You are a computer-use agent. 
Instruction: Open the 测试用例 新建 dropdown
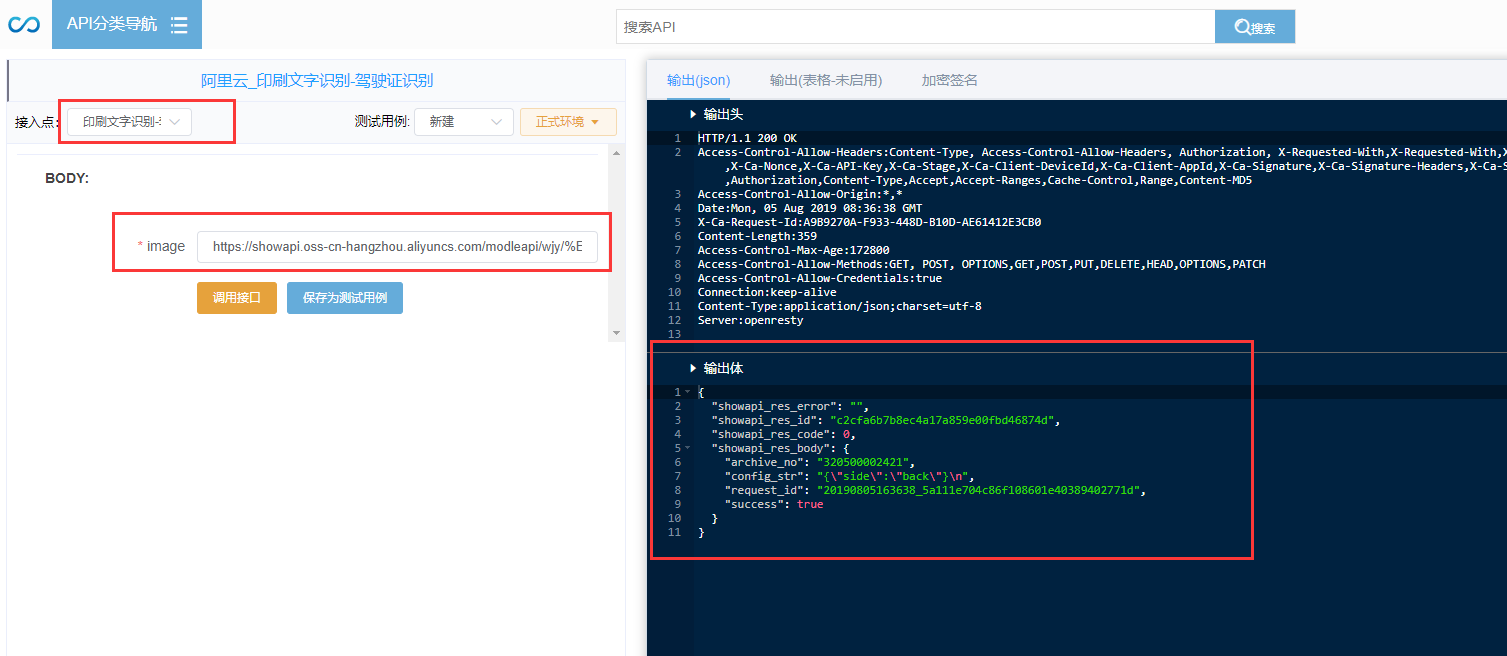point(464,121)
